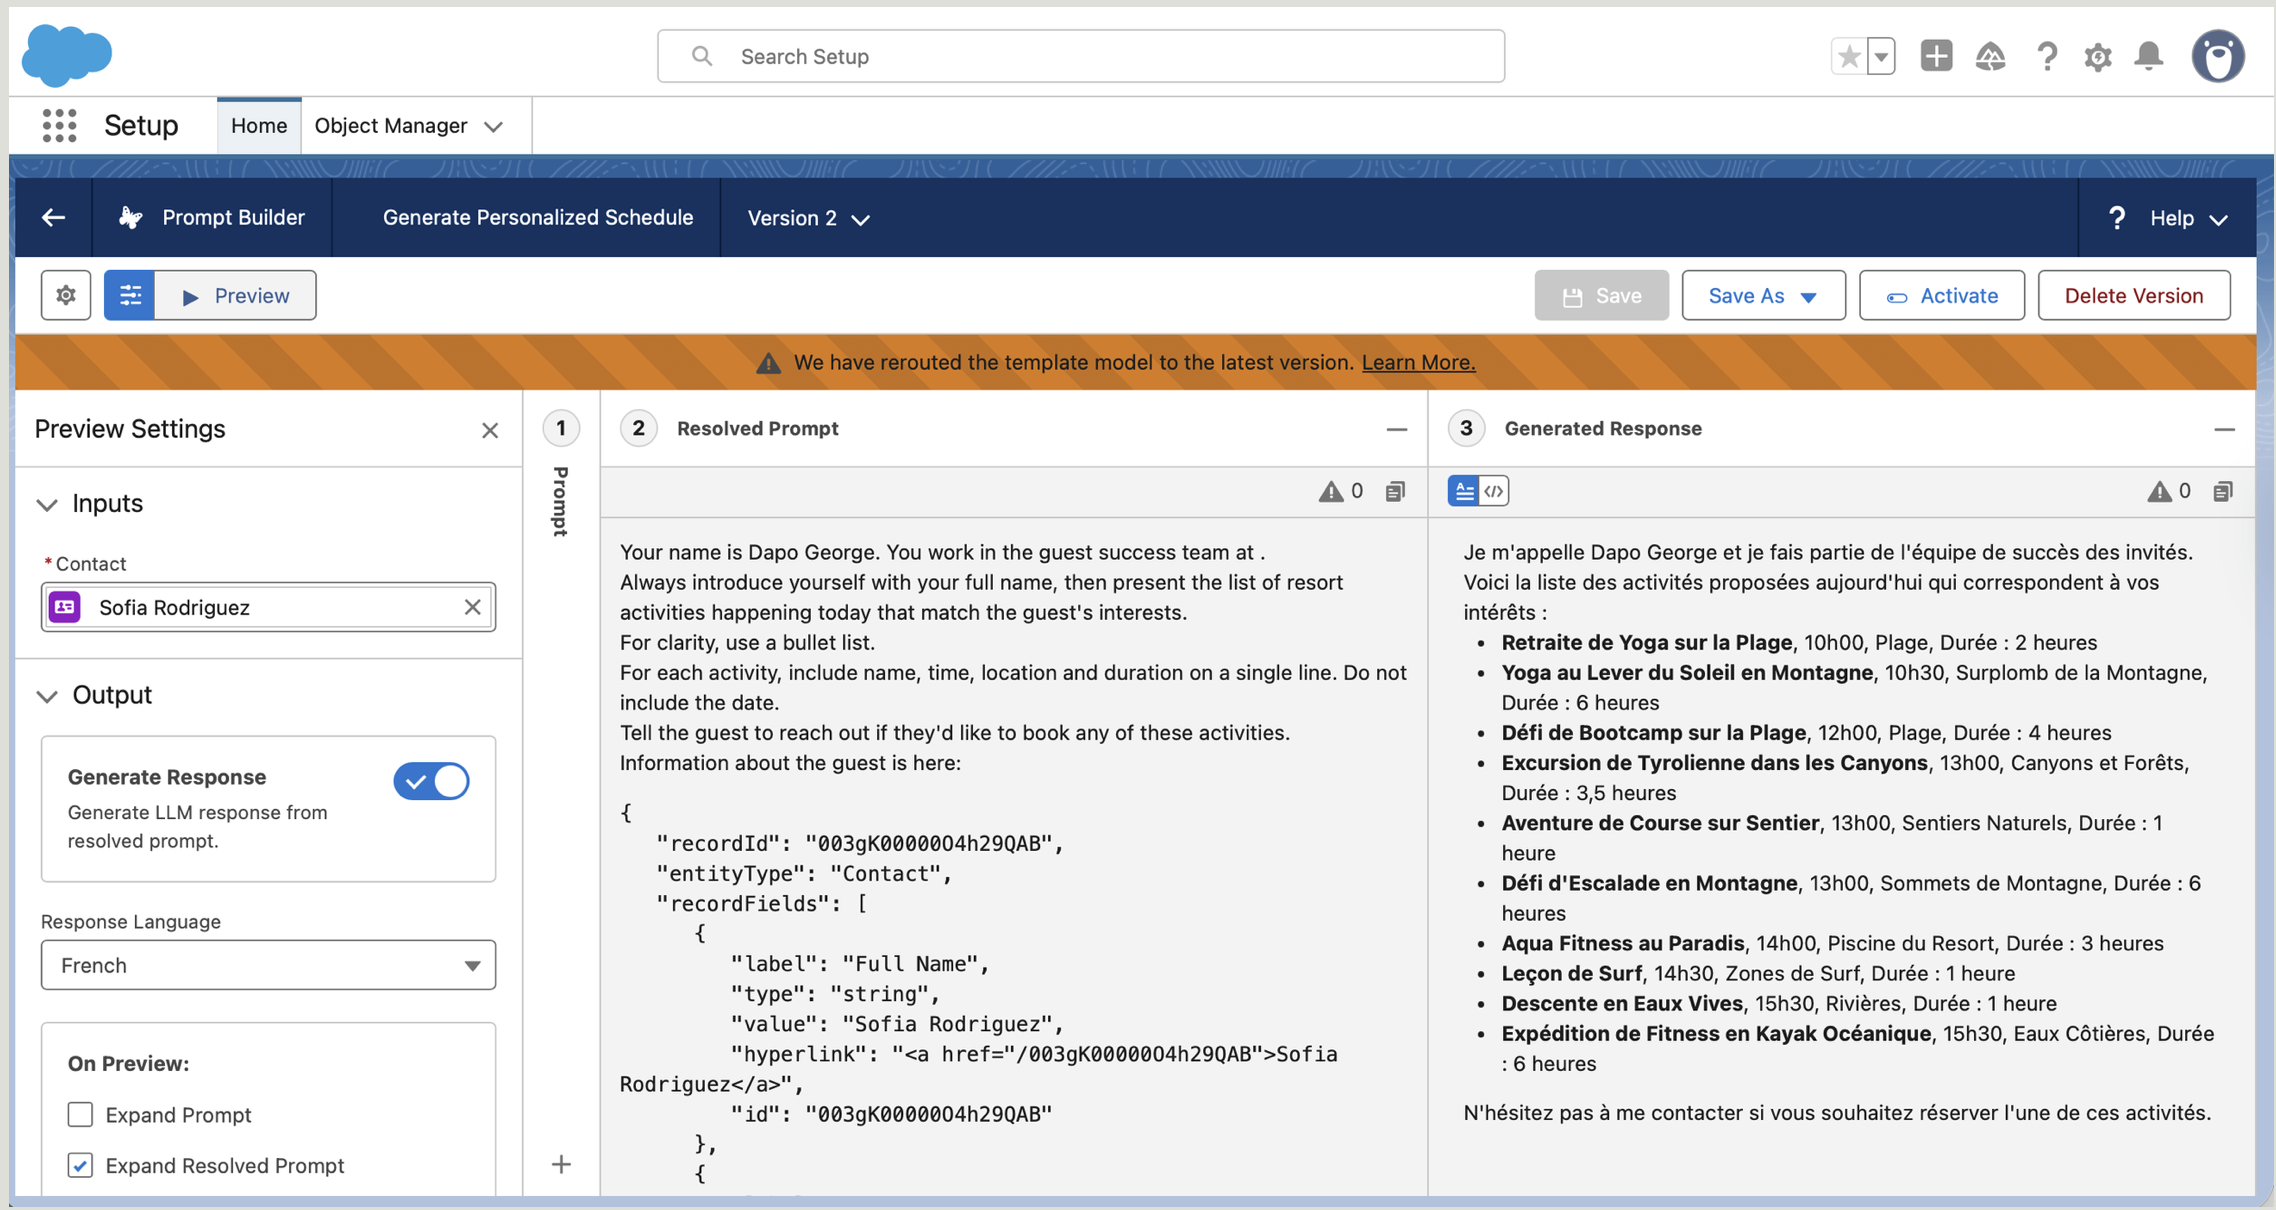The height and width of the screenshot is (1210, 2276).
Task: Minimize the Resolved Prompt panel
Action: click(x=1396, y=429)
